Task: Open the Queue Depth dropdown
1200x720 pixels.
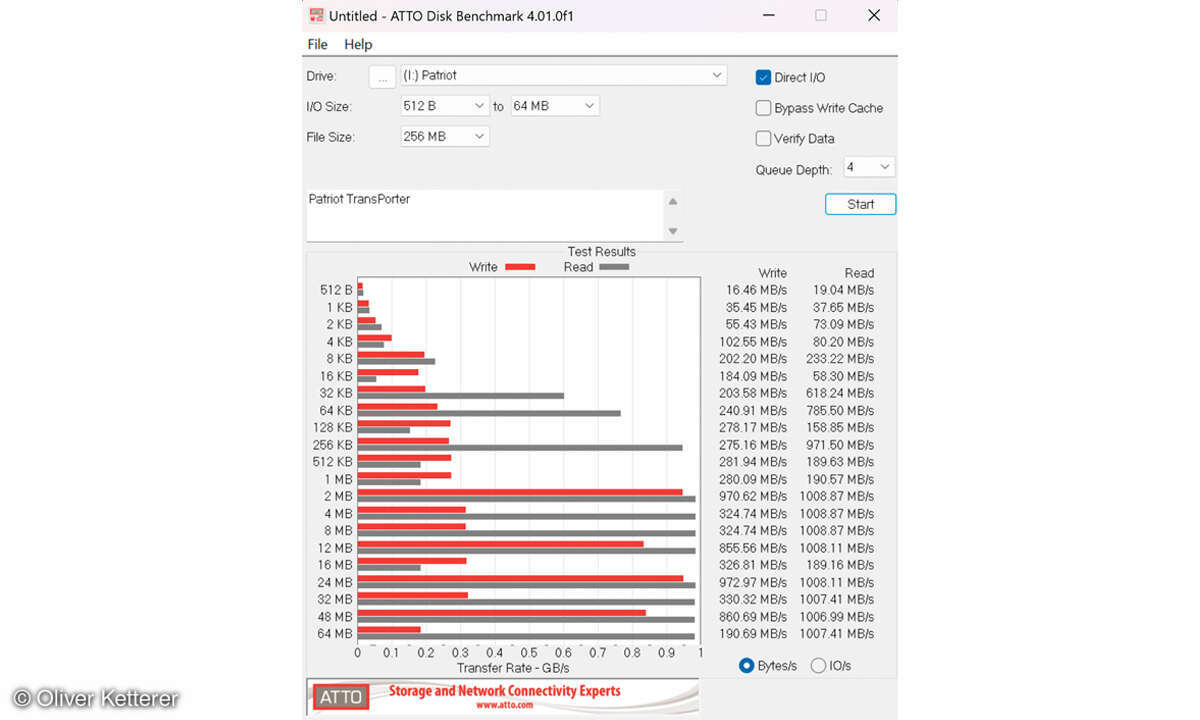Action: point(869,168)
